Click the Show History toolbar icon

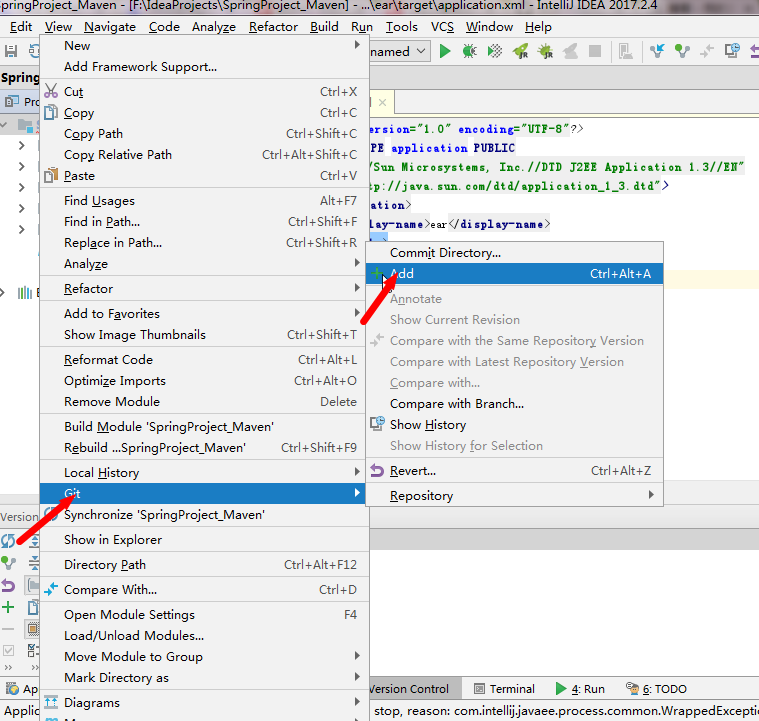(x=732, y=50)
